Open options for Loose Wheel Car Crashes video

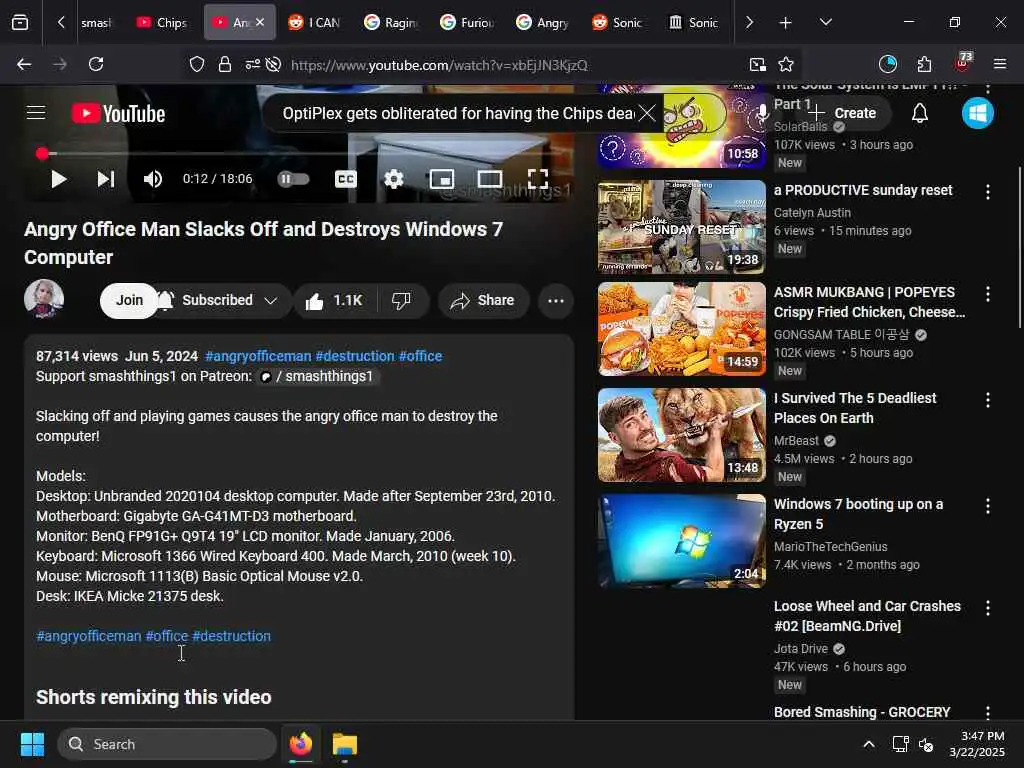click(987, 608)
